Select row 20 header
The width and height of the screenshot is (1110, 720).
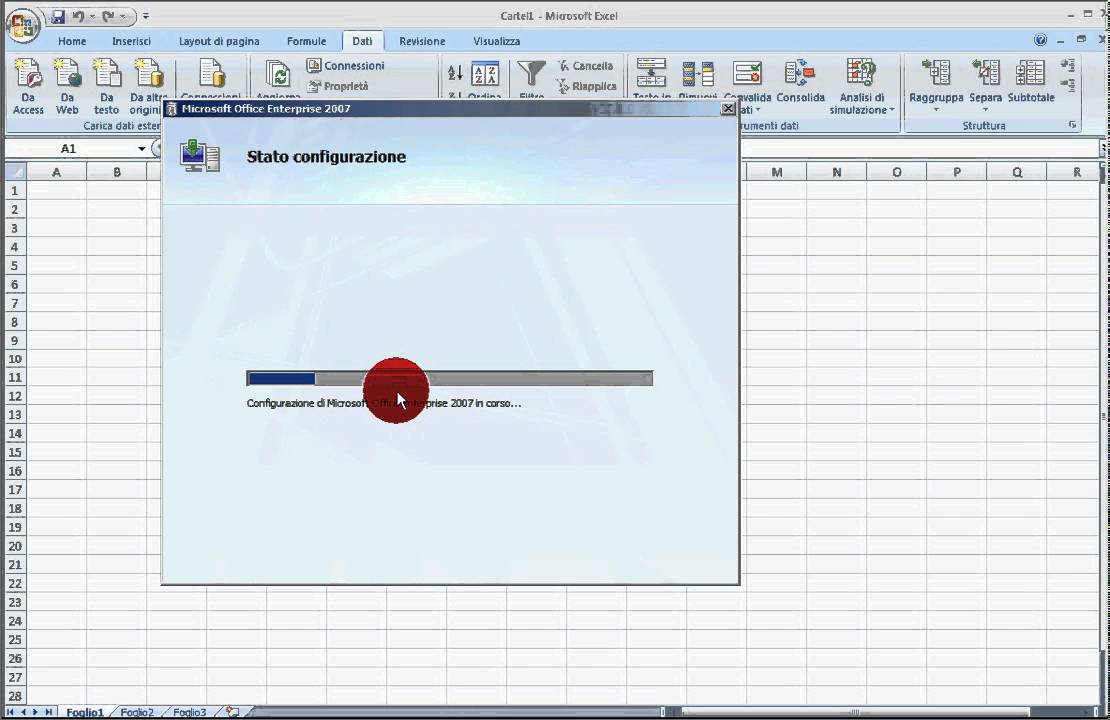pos(15,546)
